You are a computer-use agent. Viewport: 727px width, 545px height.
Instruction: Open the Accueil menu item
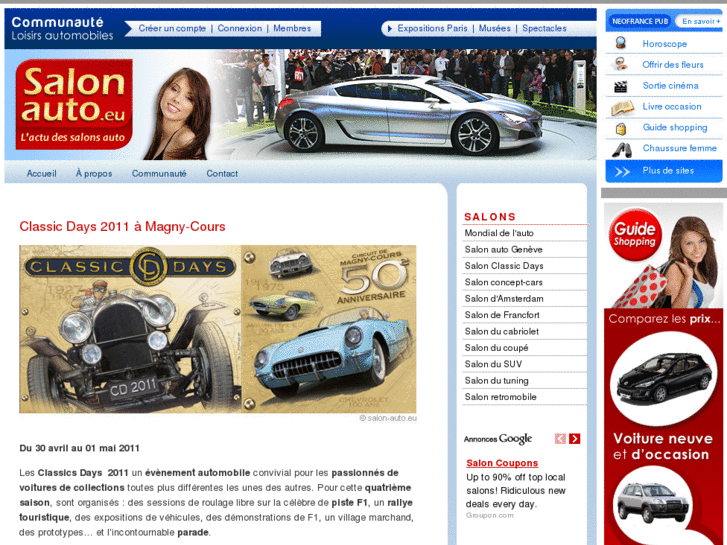(42, 173)
